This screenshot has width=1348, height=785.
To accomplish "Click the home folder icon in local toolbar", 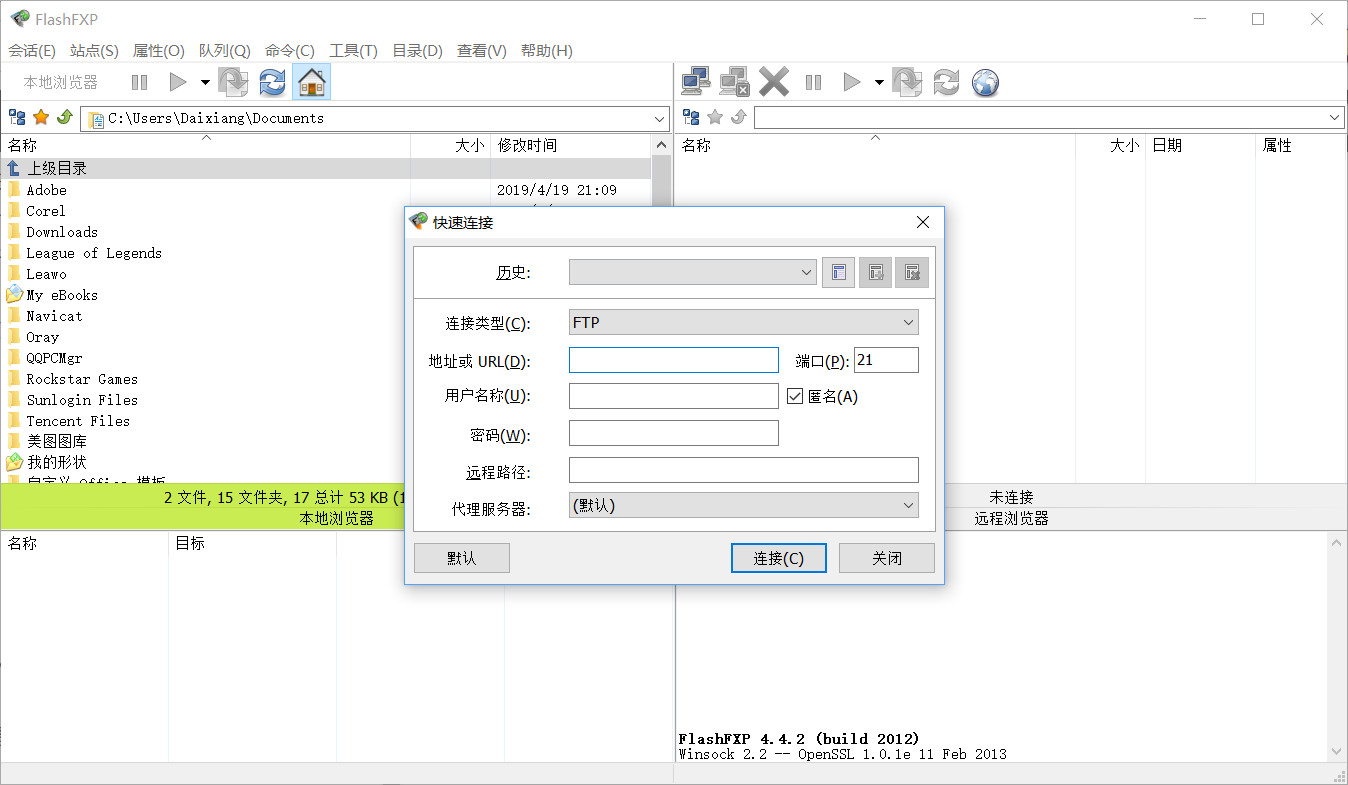I will point(311,82).
